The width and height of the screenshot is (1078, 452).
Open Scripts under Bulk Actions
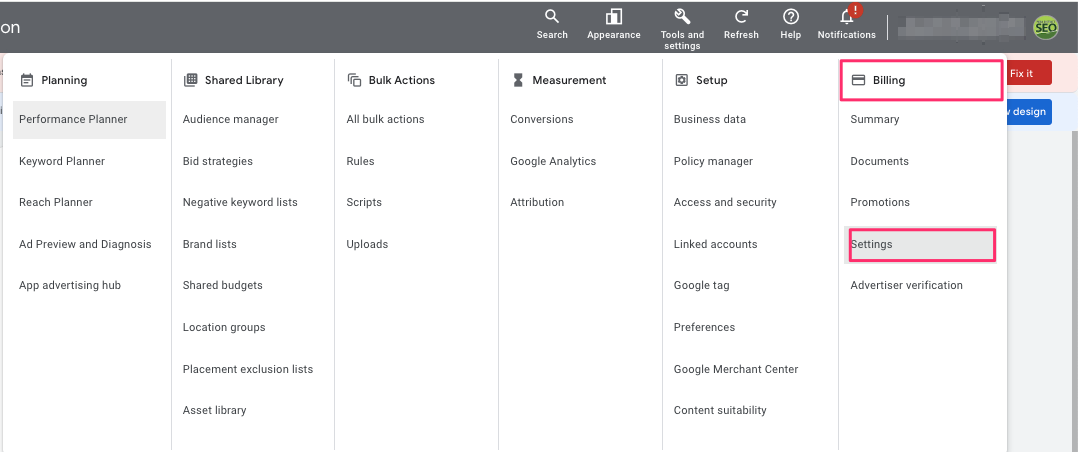point(364,202)
